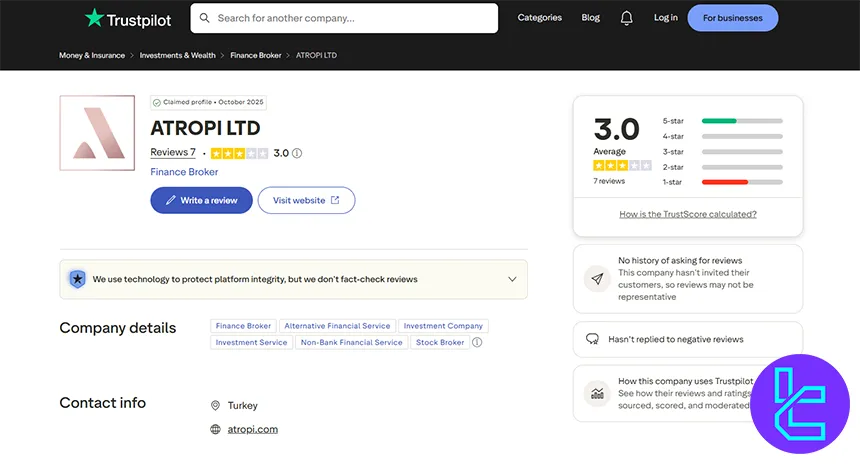Filter reviews by the 1-star bar
The height and width of the screenshot is (464, 860).
click(x=722, y=182)
